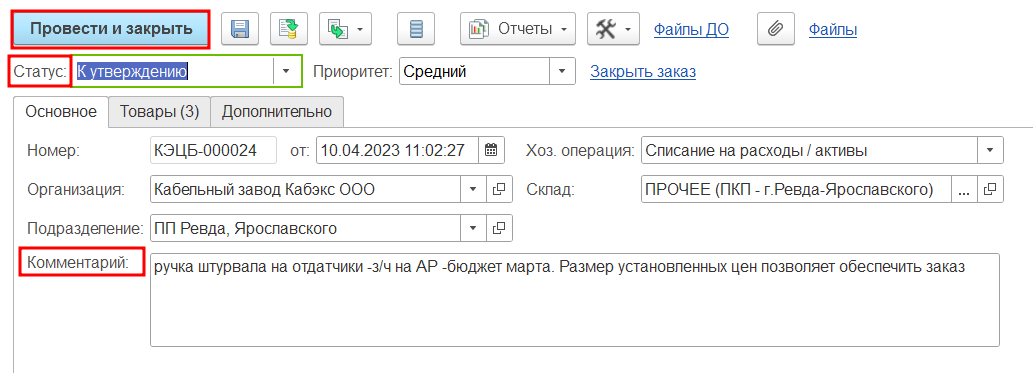The width and height of the screenshot is (1033, 373).
Task: Click the Провести и закрыть button
Action: pos(111,29)
